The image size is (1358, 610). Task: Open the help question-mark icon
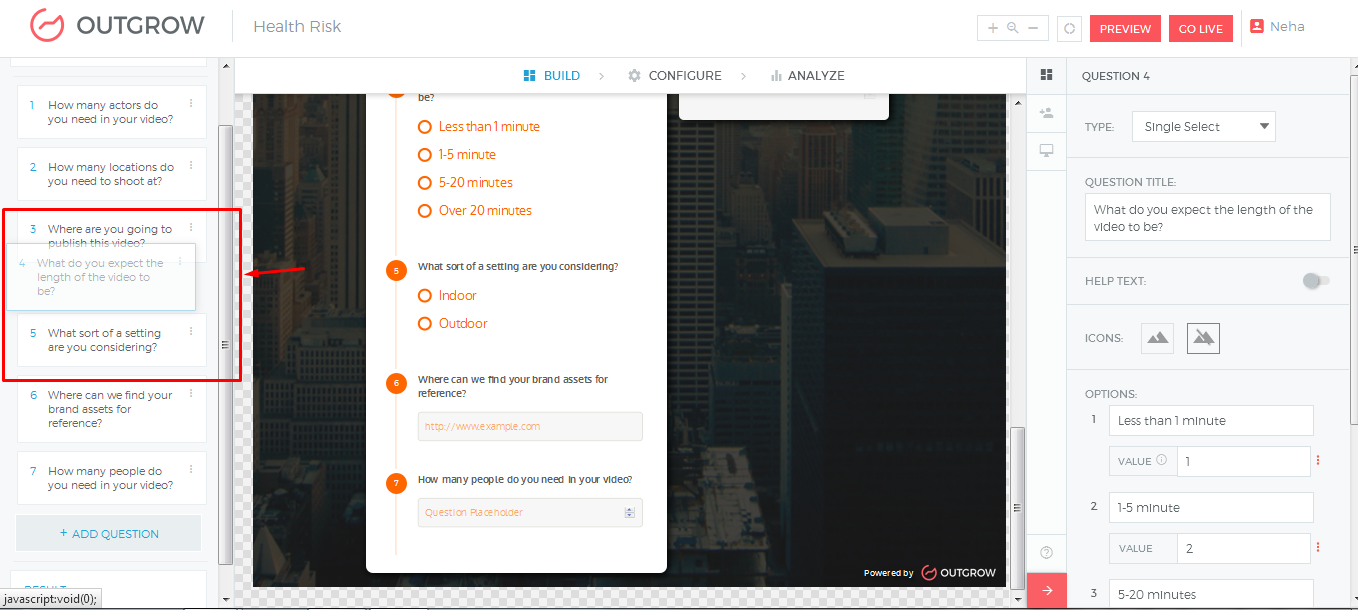point(1047,552)
